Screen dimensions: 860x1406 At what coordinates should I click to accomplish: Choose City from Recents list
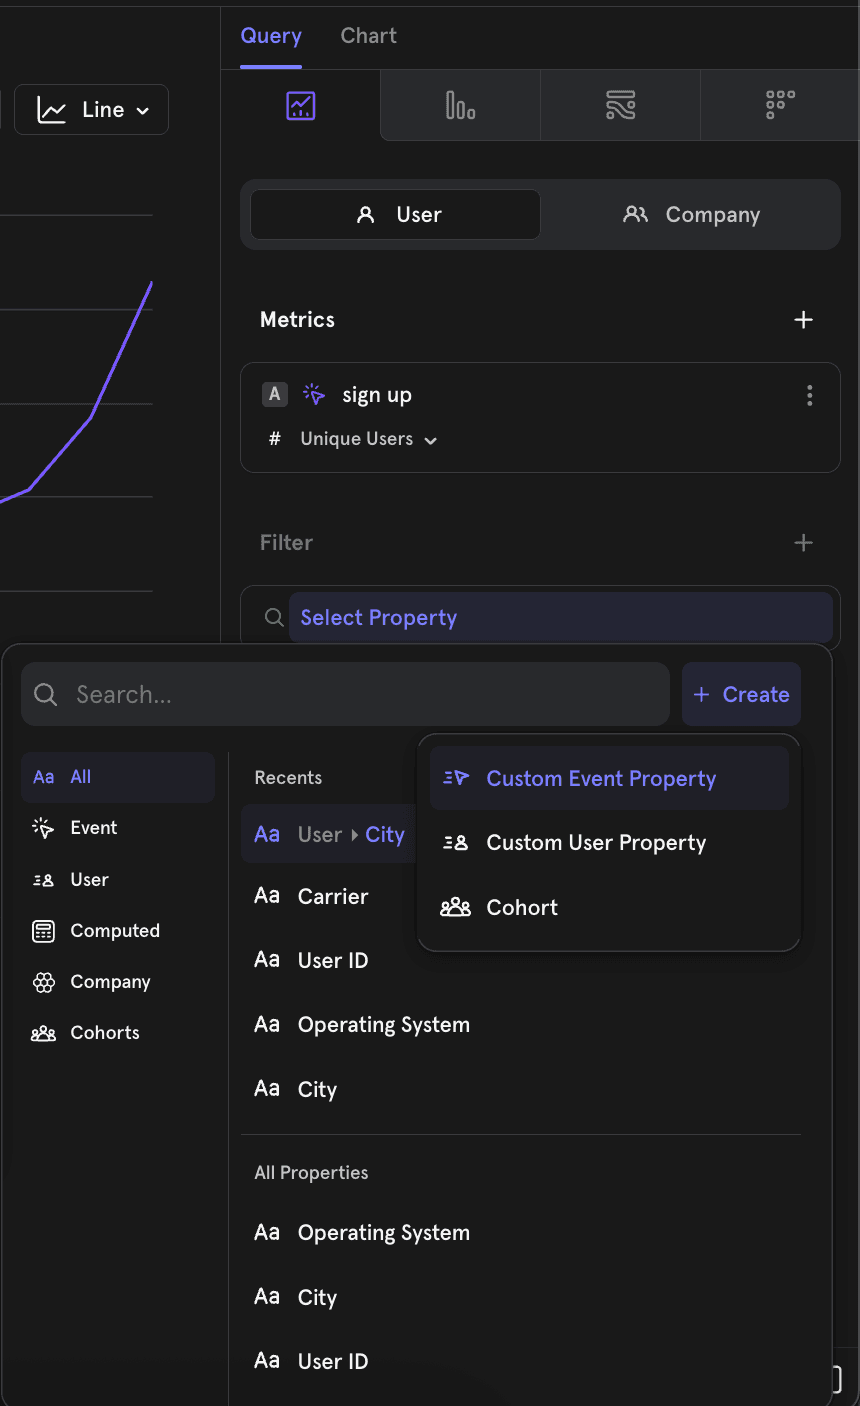pos(316,1089)
